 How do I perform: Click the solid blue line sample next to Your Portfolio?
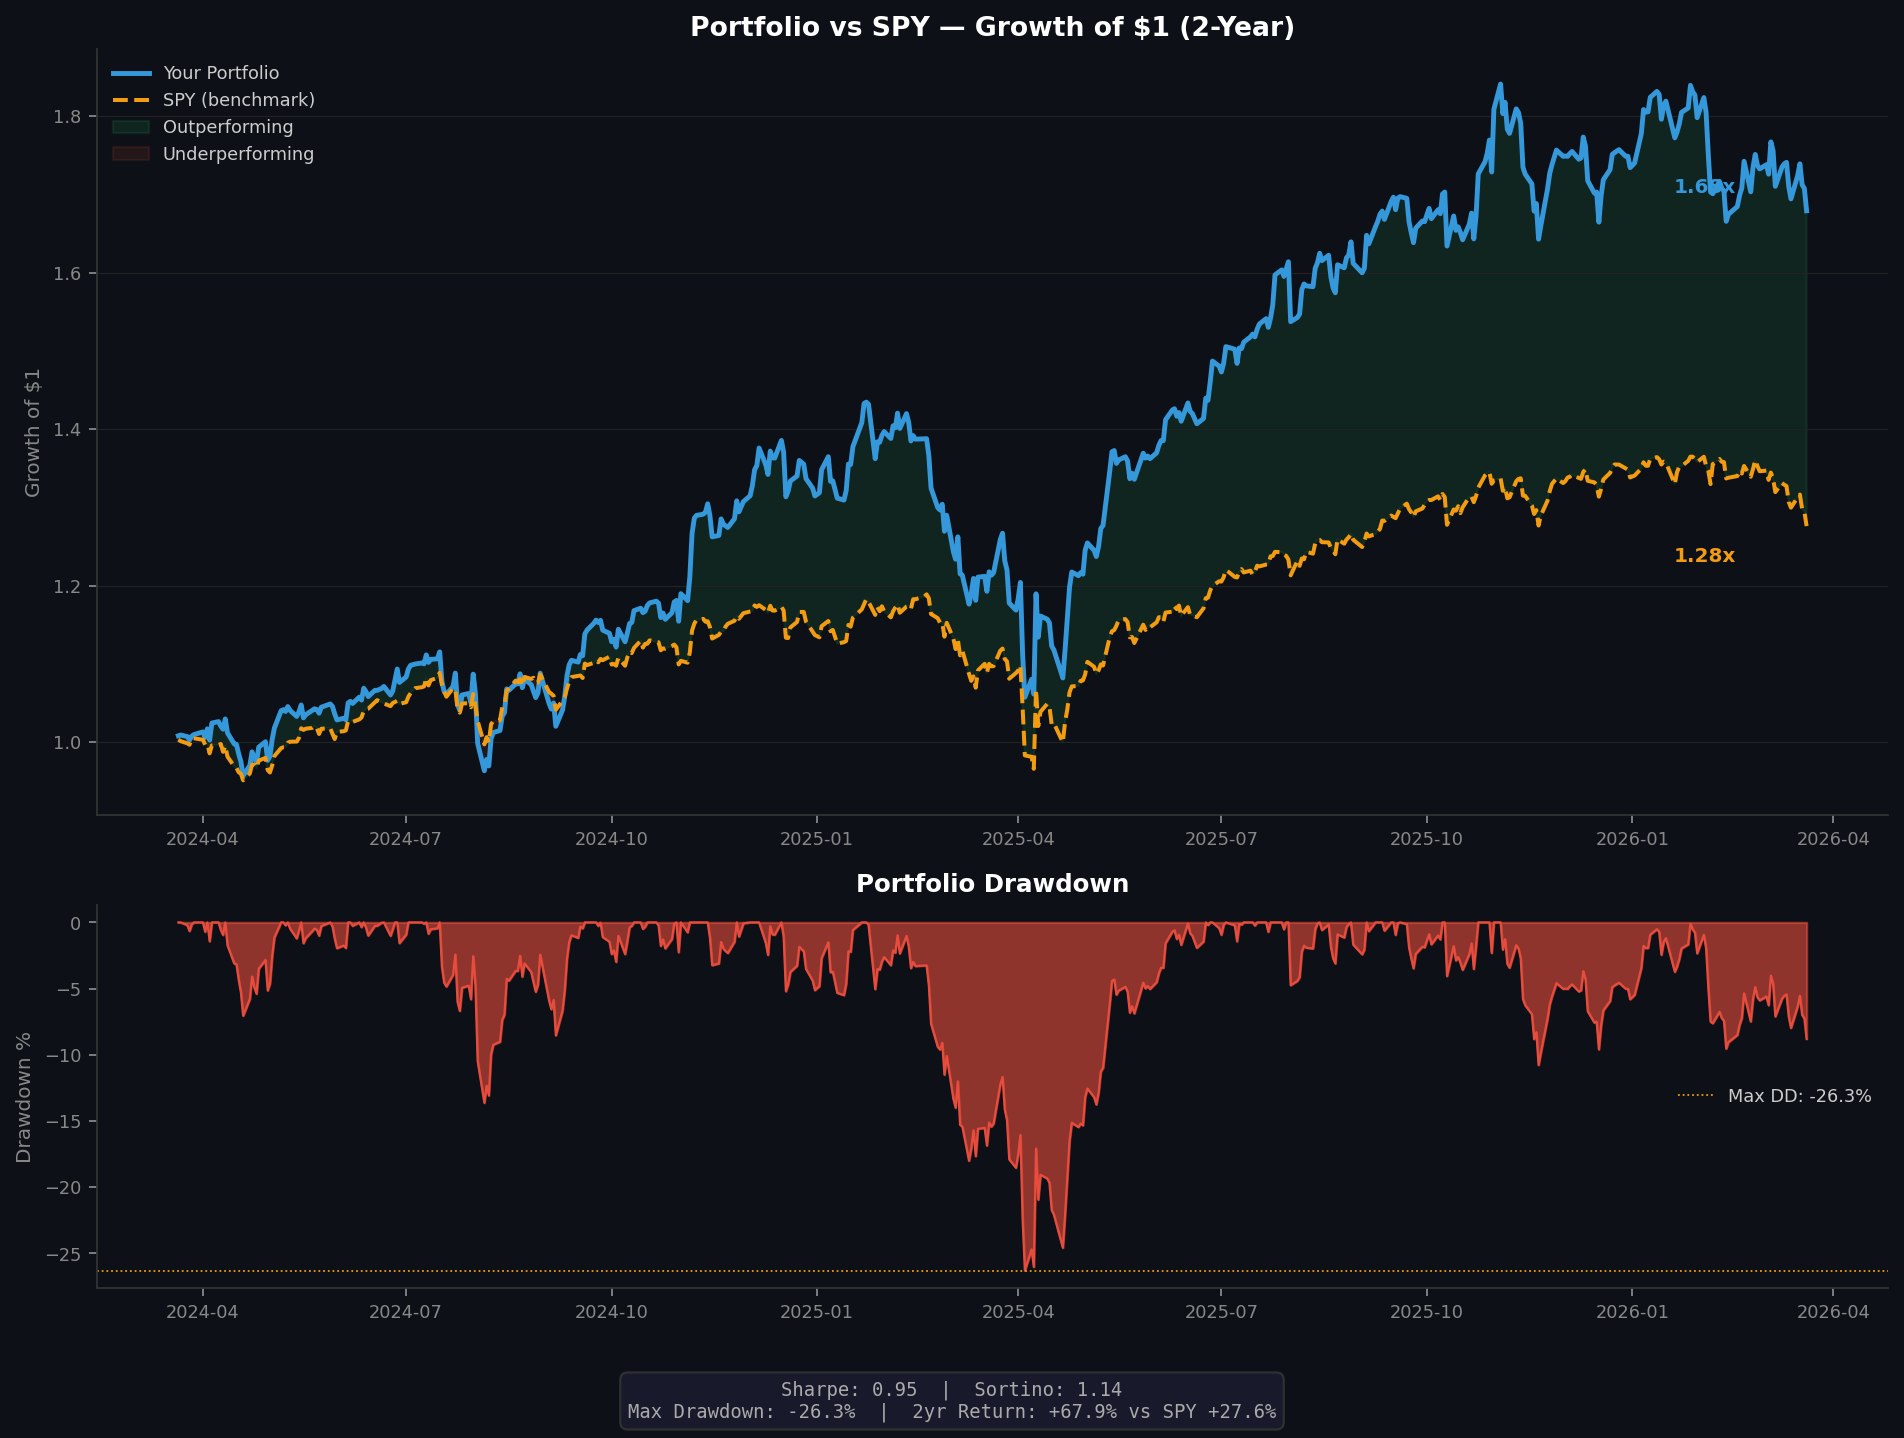[x=130, y=73]
